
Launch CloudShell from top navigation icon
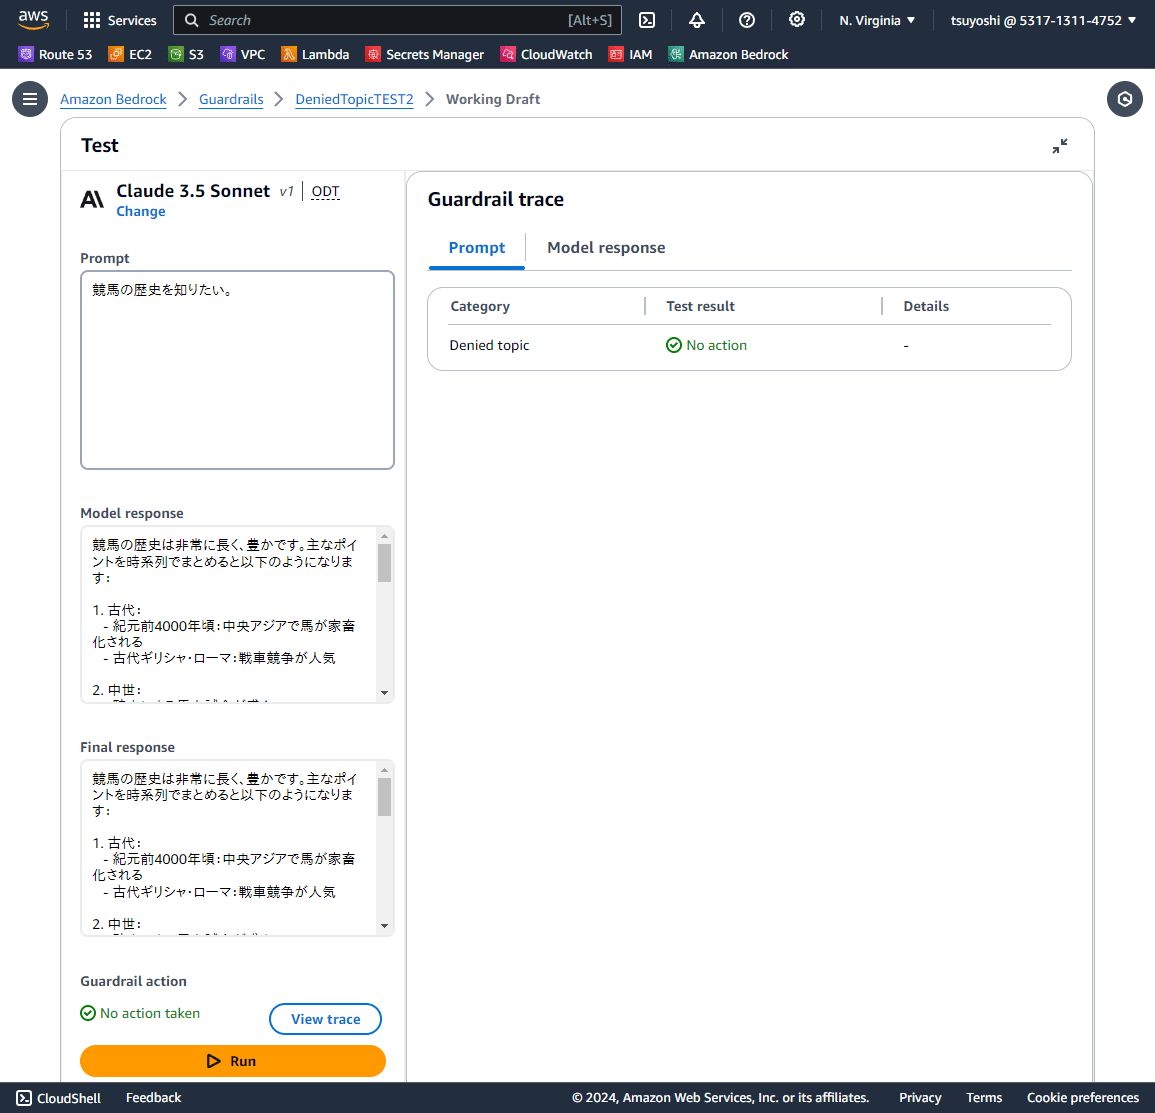(x=647, y=21)
